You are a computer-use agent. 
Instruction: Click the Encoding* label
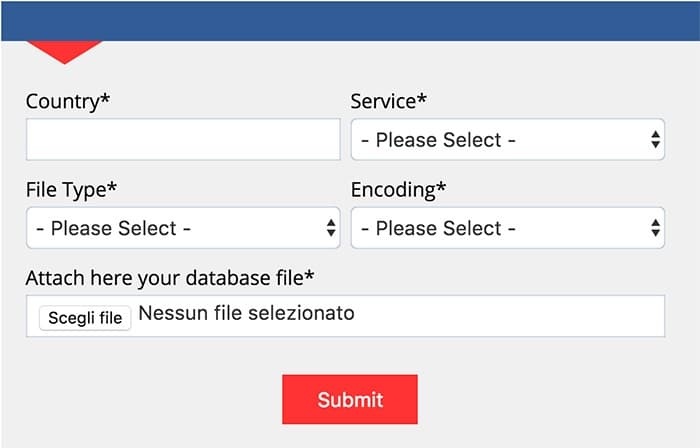coord(399,189)
